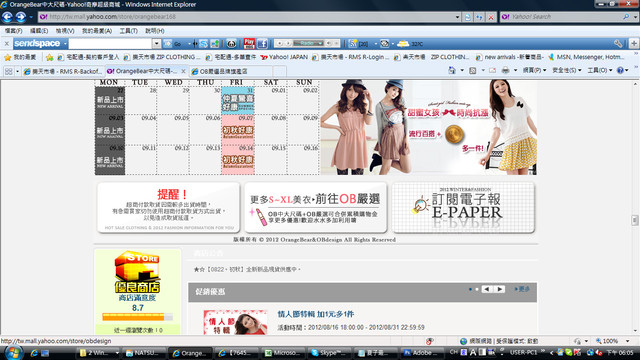
Task: Open the 工具(T) menu in menu bar
Action: (x=128, y=31)
